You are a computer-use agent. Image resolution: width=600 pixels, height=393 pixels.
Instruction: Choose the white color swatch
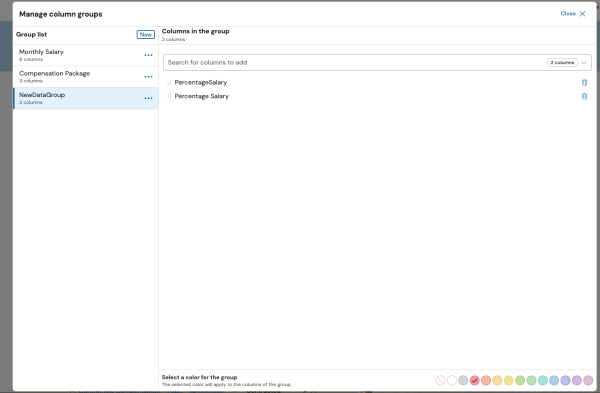452,380
